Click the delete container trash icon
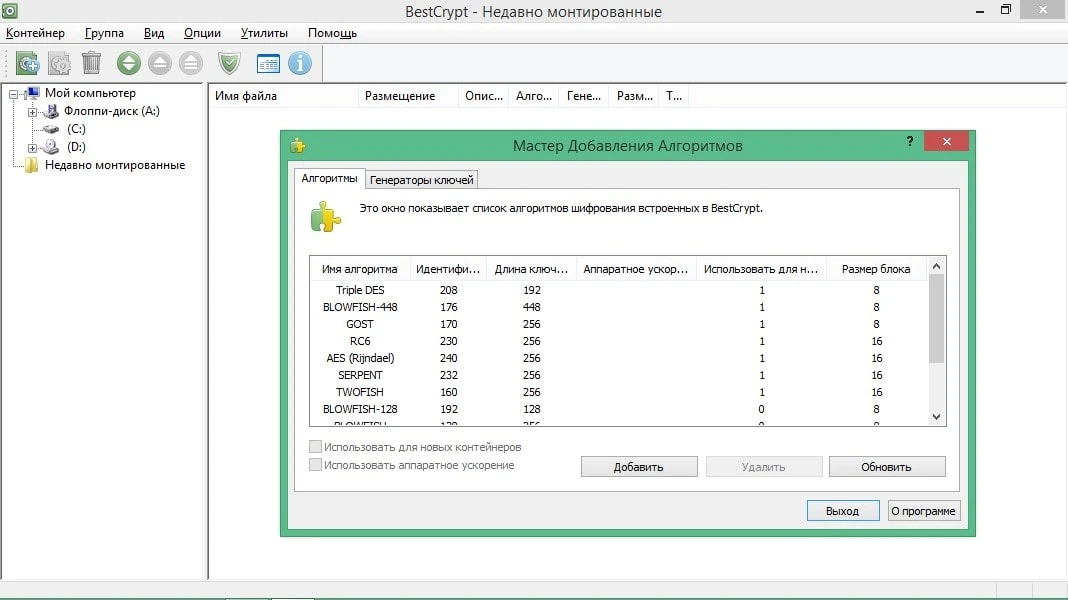The width and height of the screenshot is (1068, 600). [91, 63]
